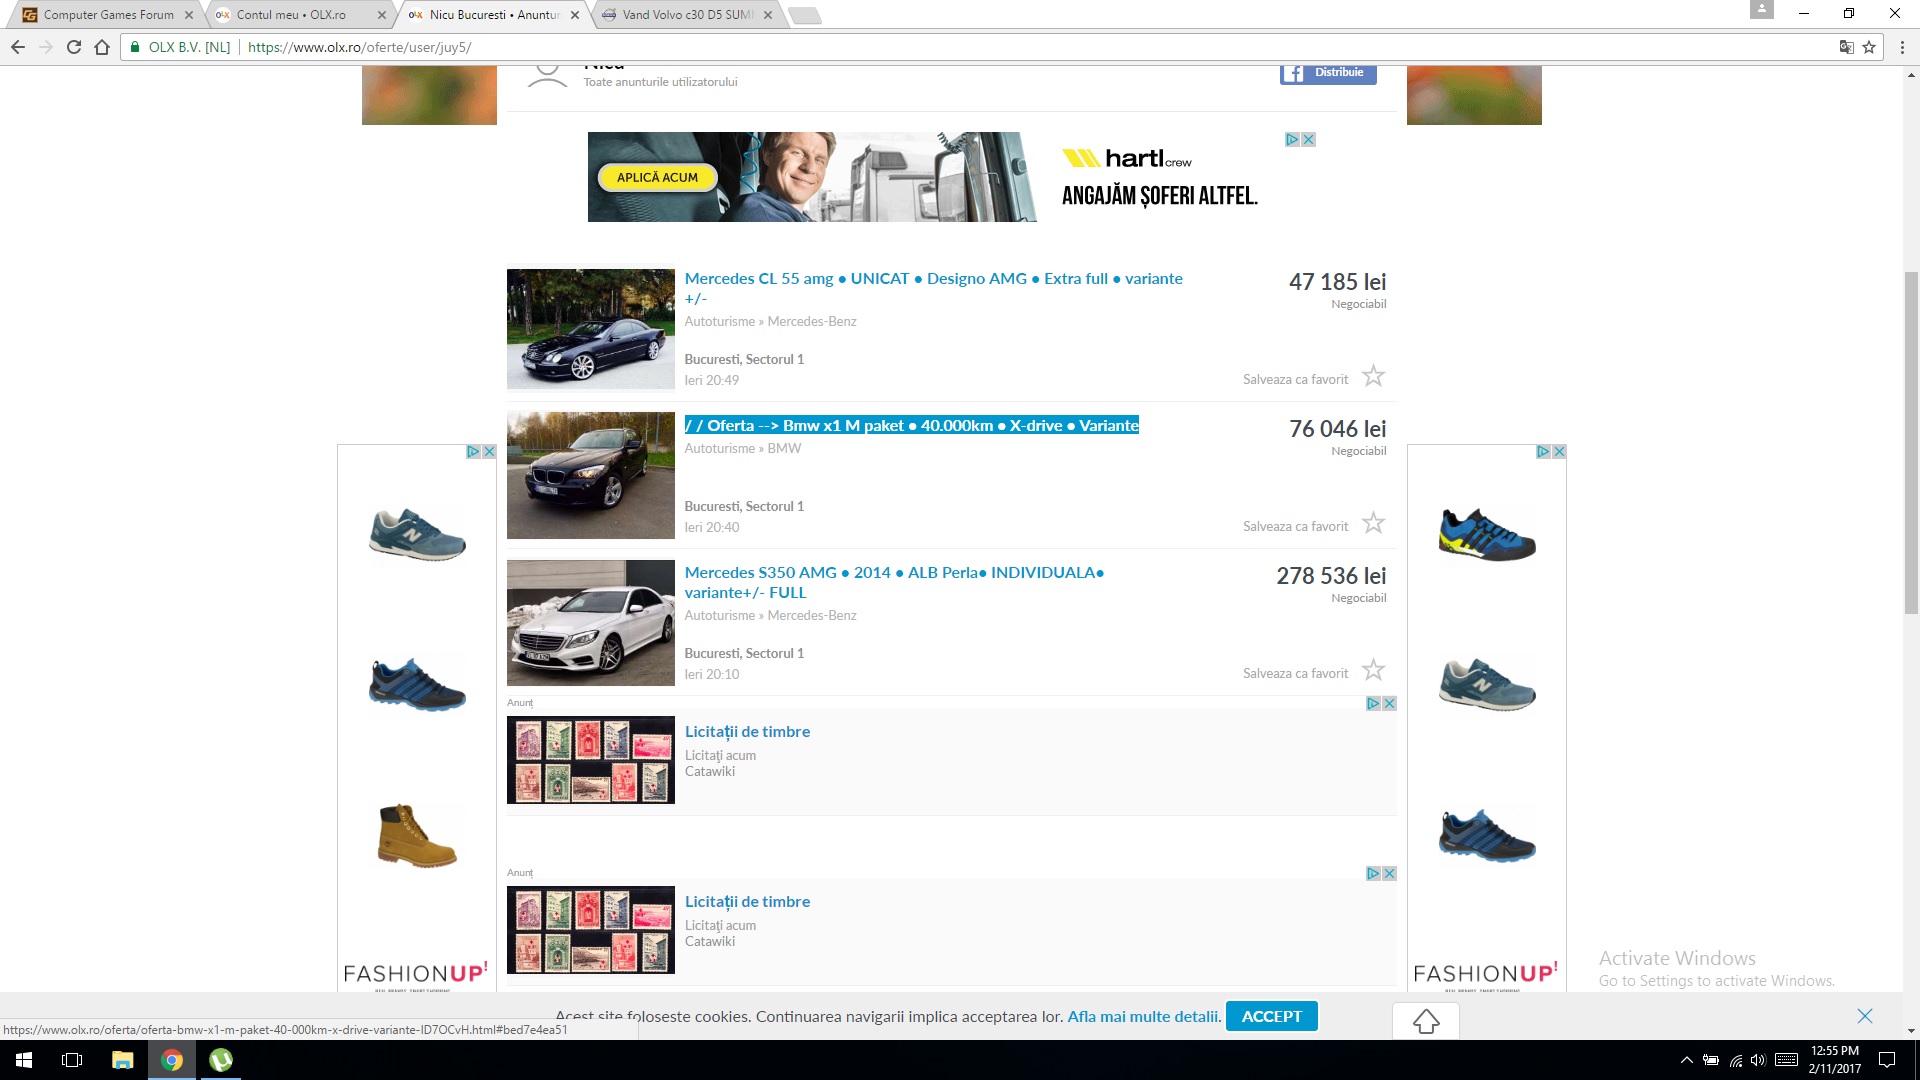The image size is (1920, 1080).
Task: Open AdChoices info on hartl crew banner
Action: pyautogui.click(x=1292, y=140)
